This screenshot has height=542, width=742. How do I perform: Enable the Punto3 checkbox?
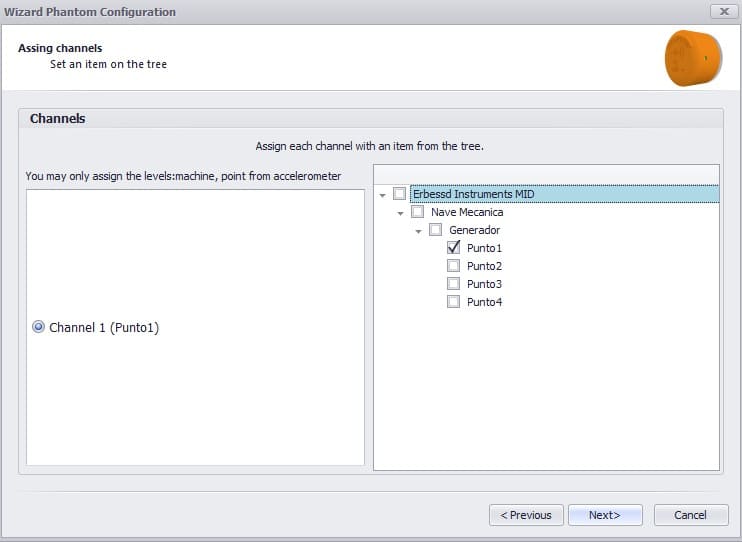[x=453, y=284]
